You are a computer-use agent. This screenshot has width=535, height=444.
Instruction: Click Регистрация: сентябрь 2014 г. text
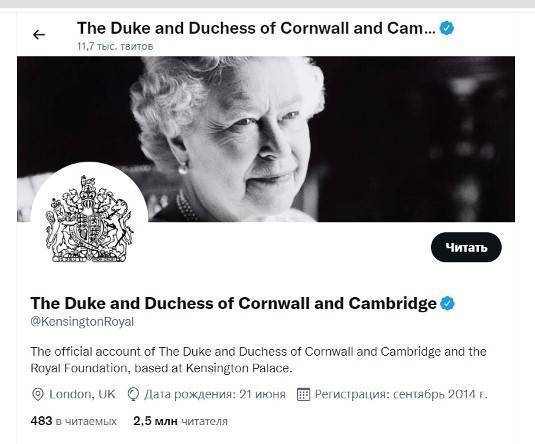tap(401, 395)
